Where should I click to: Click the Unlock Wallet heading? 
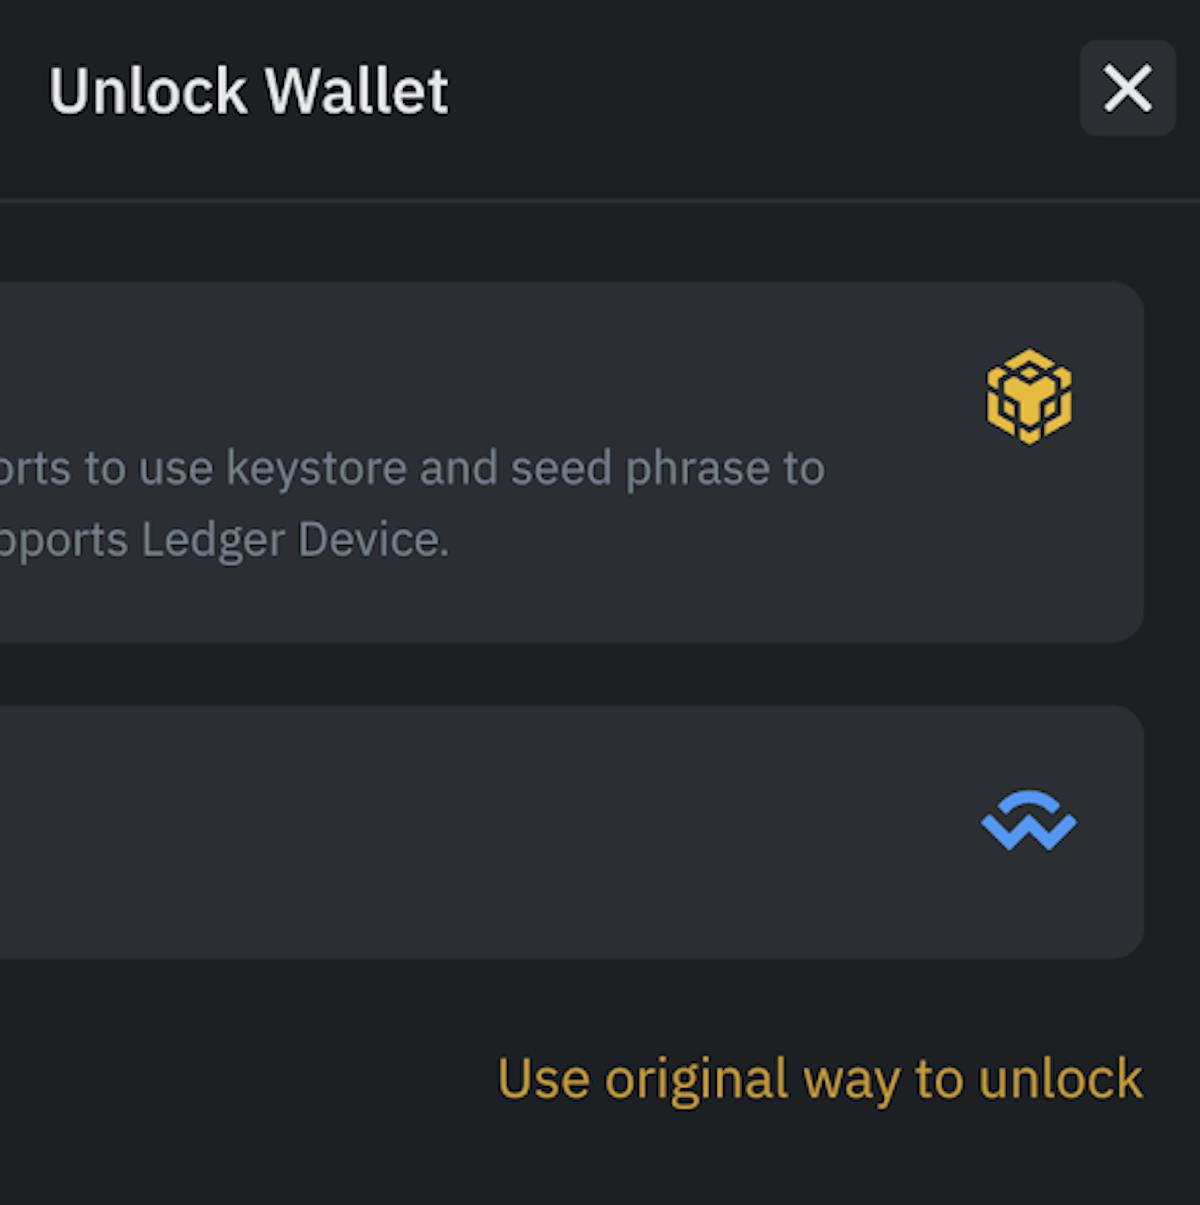[249, 91]
